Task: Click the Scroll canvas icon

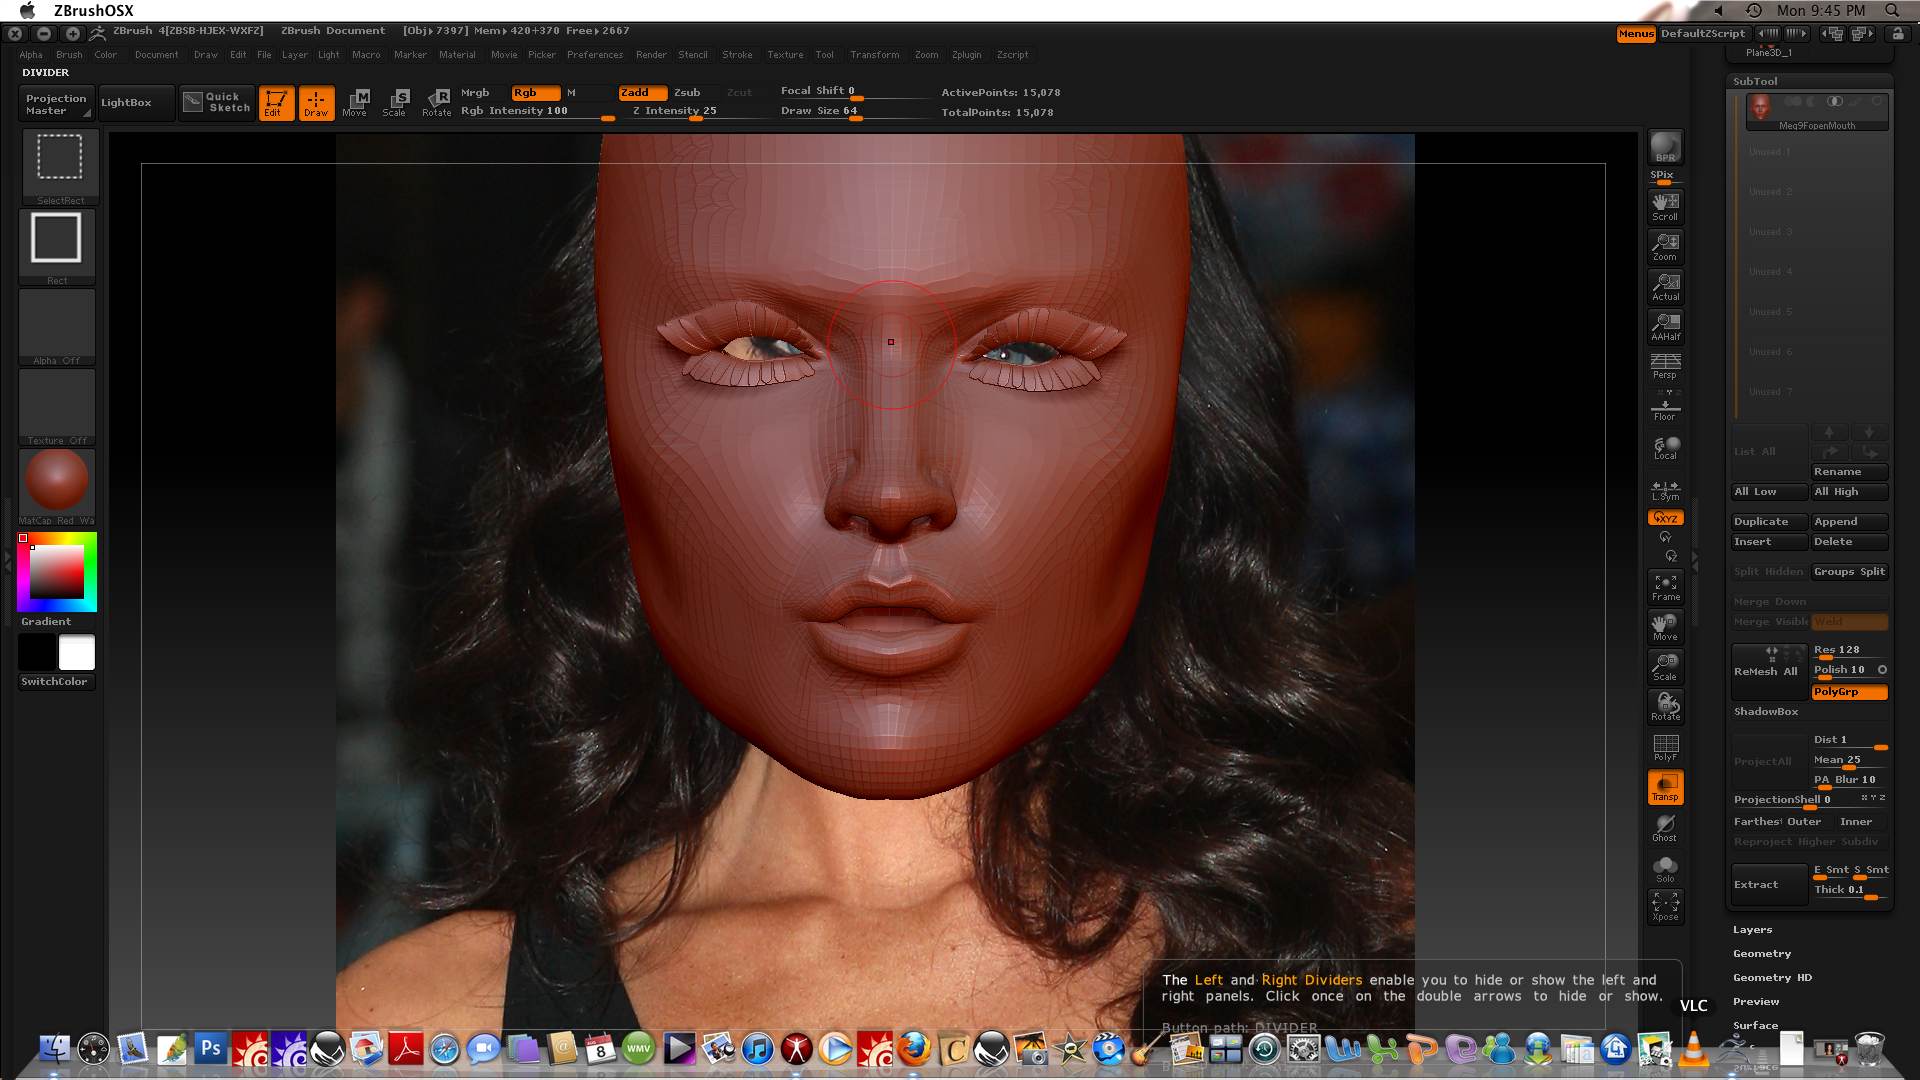Action: click(x=1665, y=207)
